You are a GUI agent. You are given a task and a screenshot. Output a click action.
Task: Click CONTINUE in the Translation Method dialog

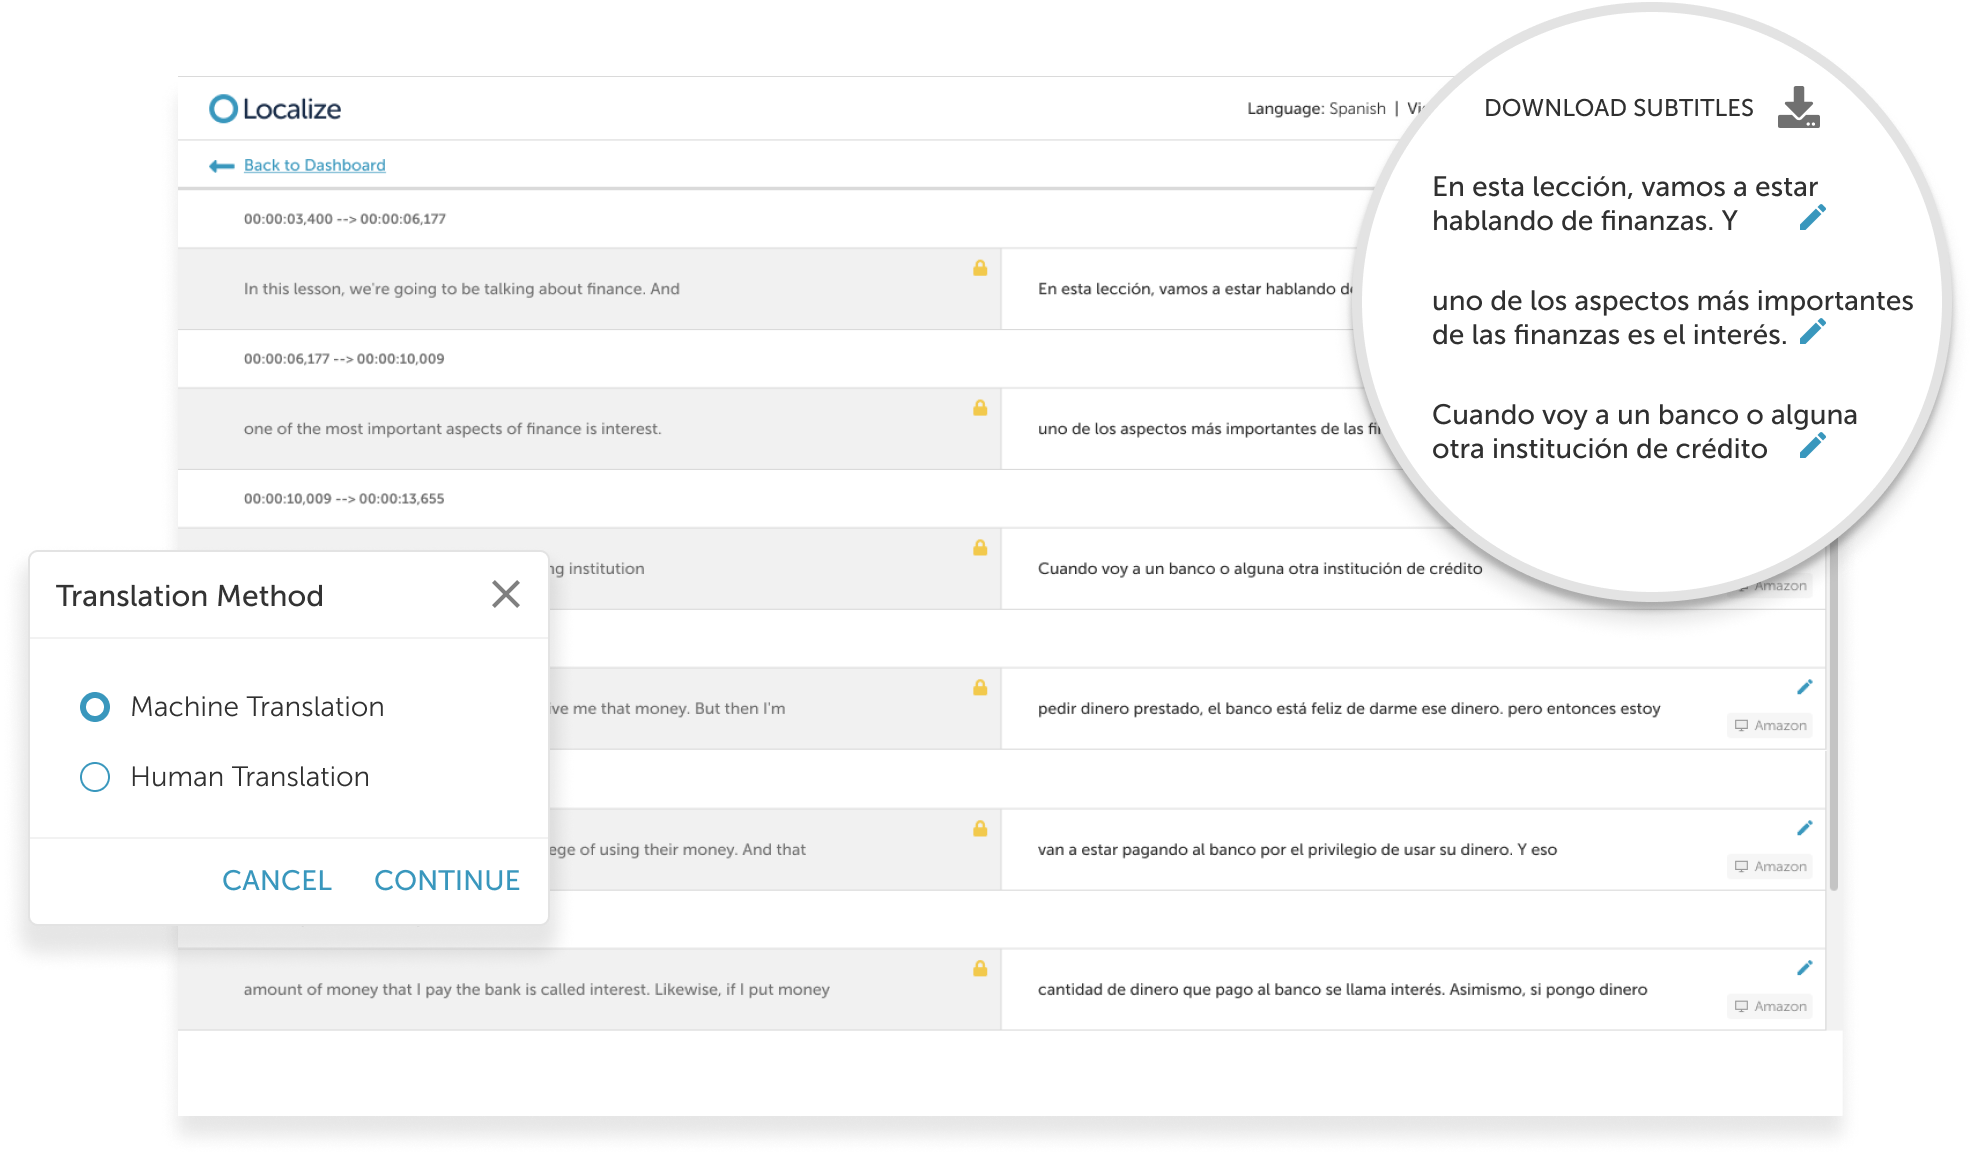click(x=447, y=880)
